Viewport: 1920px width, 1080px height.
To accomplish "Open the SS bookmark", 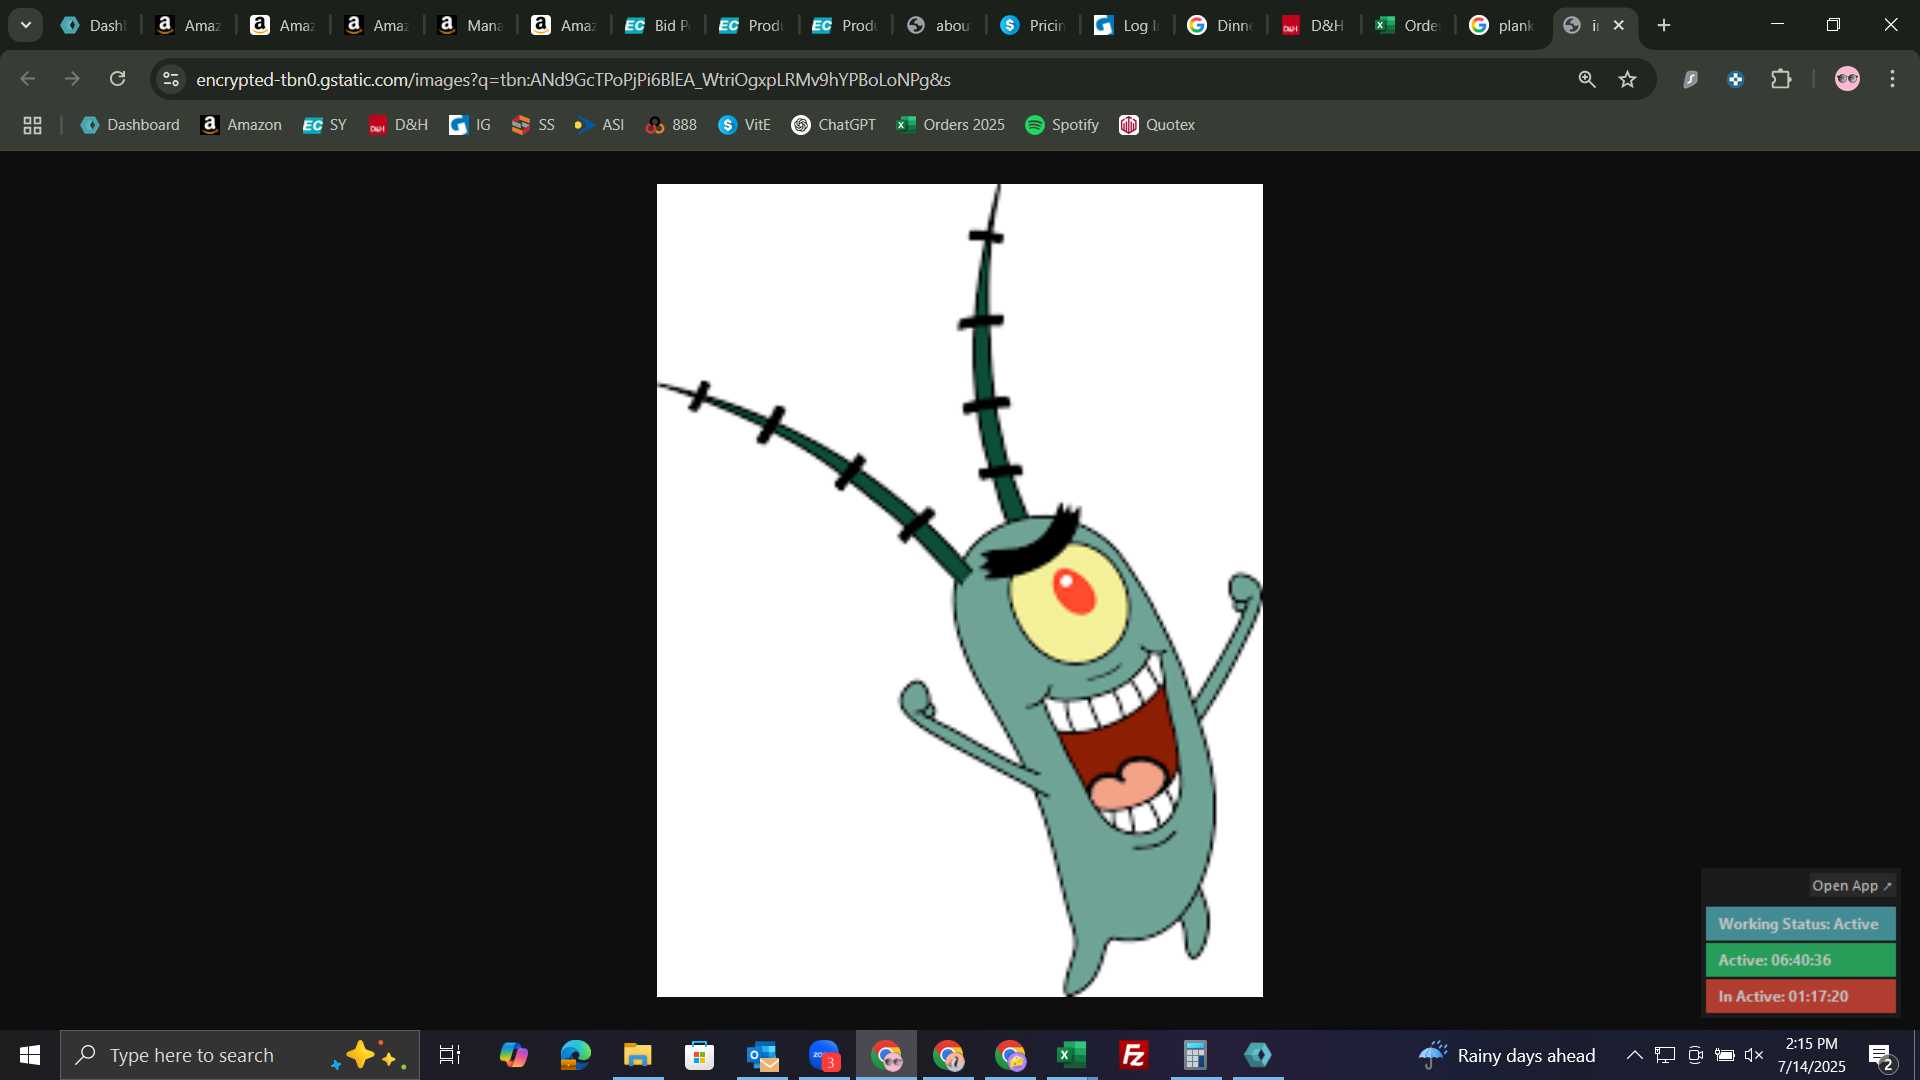I will click(533, 125).
